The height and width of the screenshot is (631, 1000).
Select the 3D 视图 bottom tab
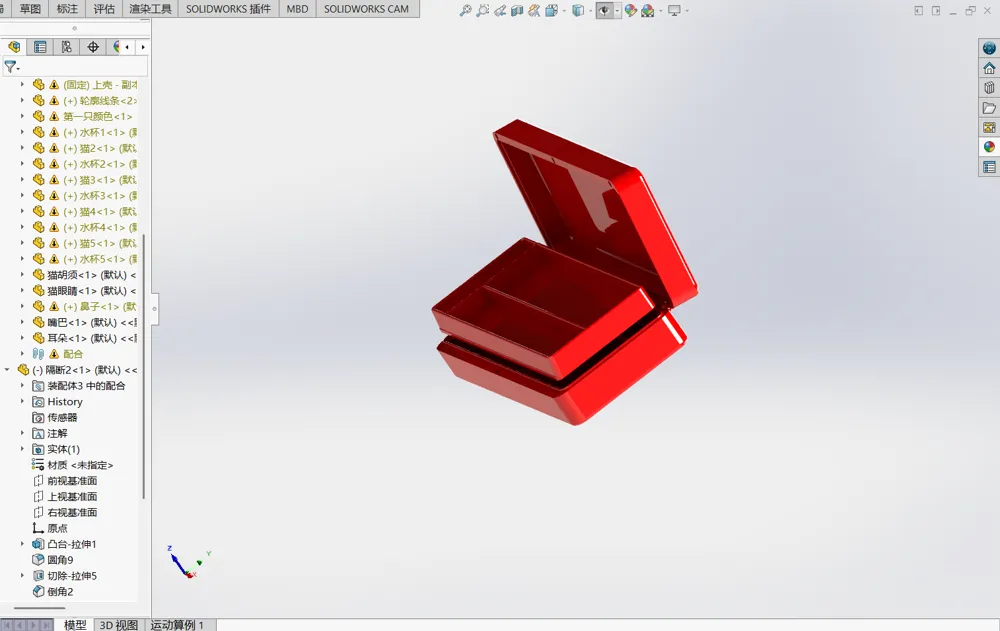pos(119,625)
